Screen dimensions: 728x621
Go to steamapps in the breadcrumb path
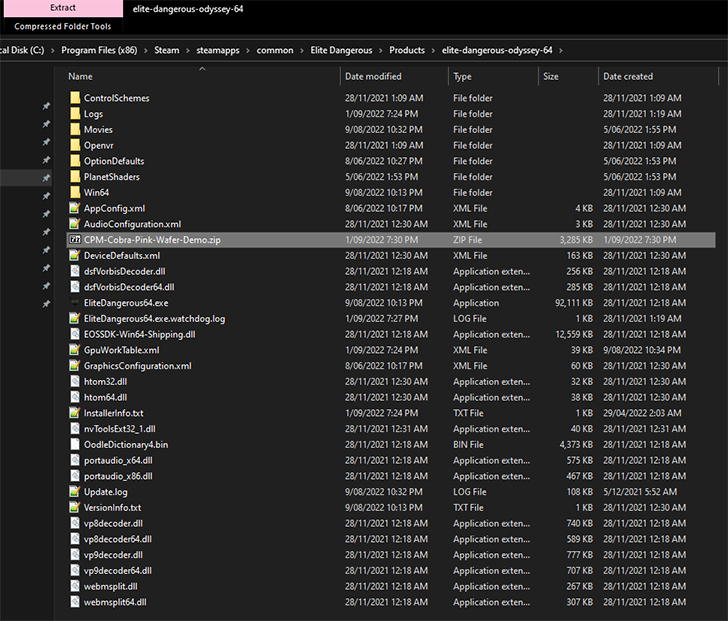(x=218, y=50)
